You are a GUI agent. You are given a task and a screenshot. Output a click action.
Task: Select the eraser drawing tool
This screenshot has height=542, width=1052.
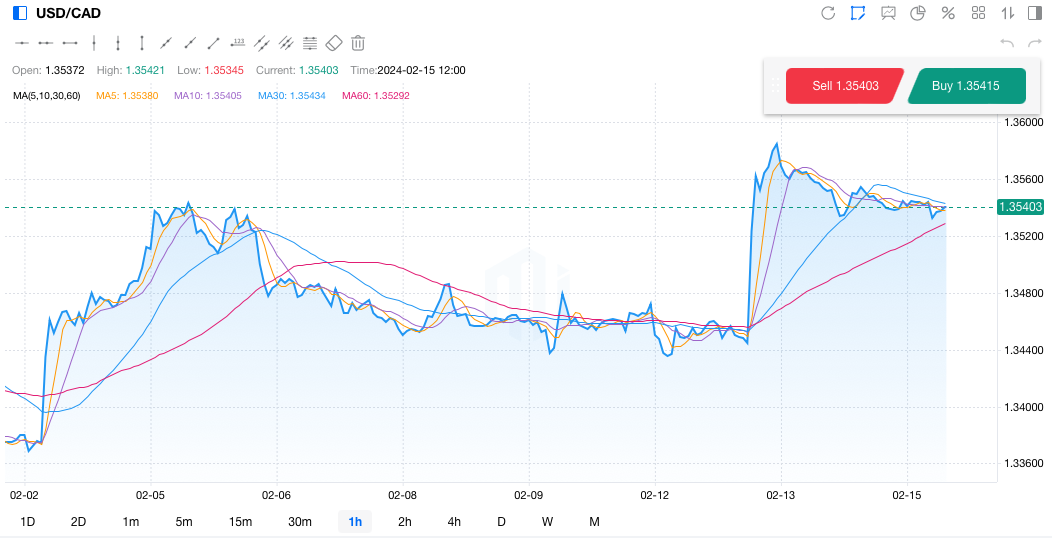(334, 43)
